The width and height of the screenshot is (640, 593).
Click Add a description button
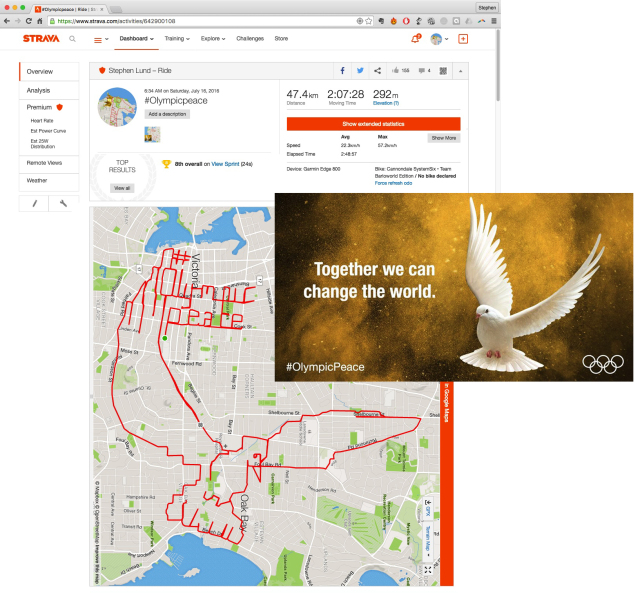167,114
